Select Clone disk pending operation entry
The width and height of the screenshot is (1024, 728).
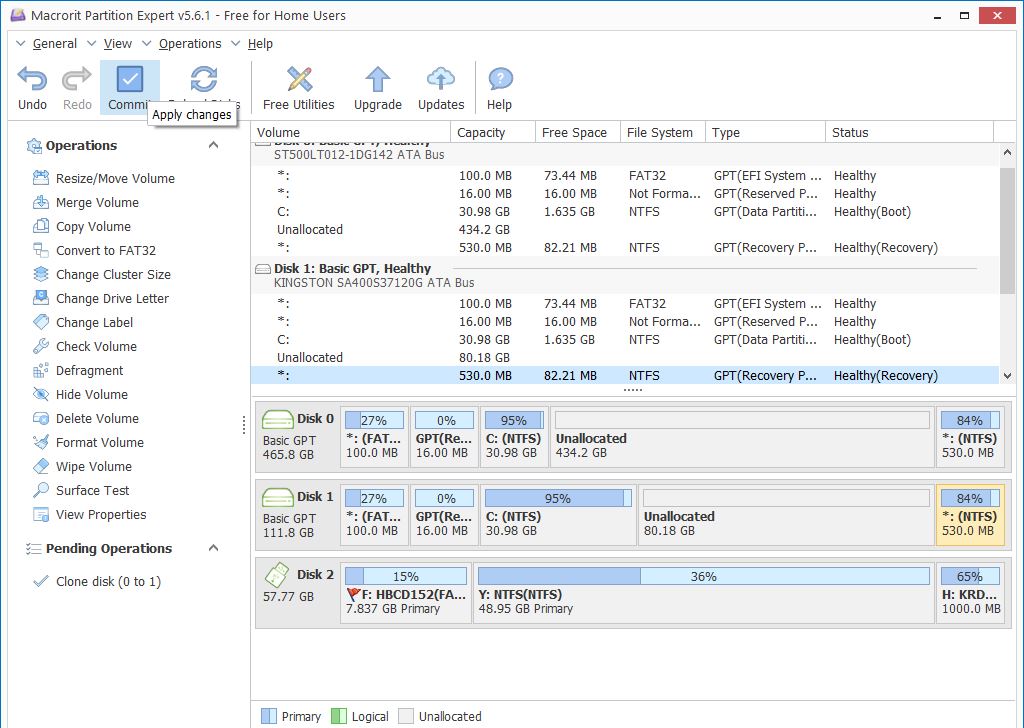(x=108, y=581)
